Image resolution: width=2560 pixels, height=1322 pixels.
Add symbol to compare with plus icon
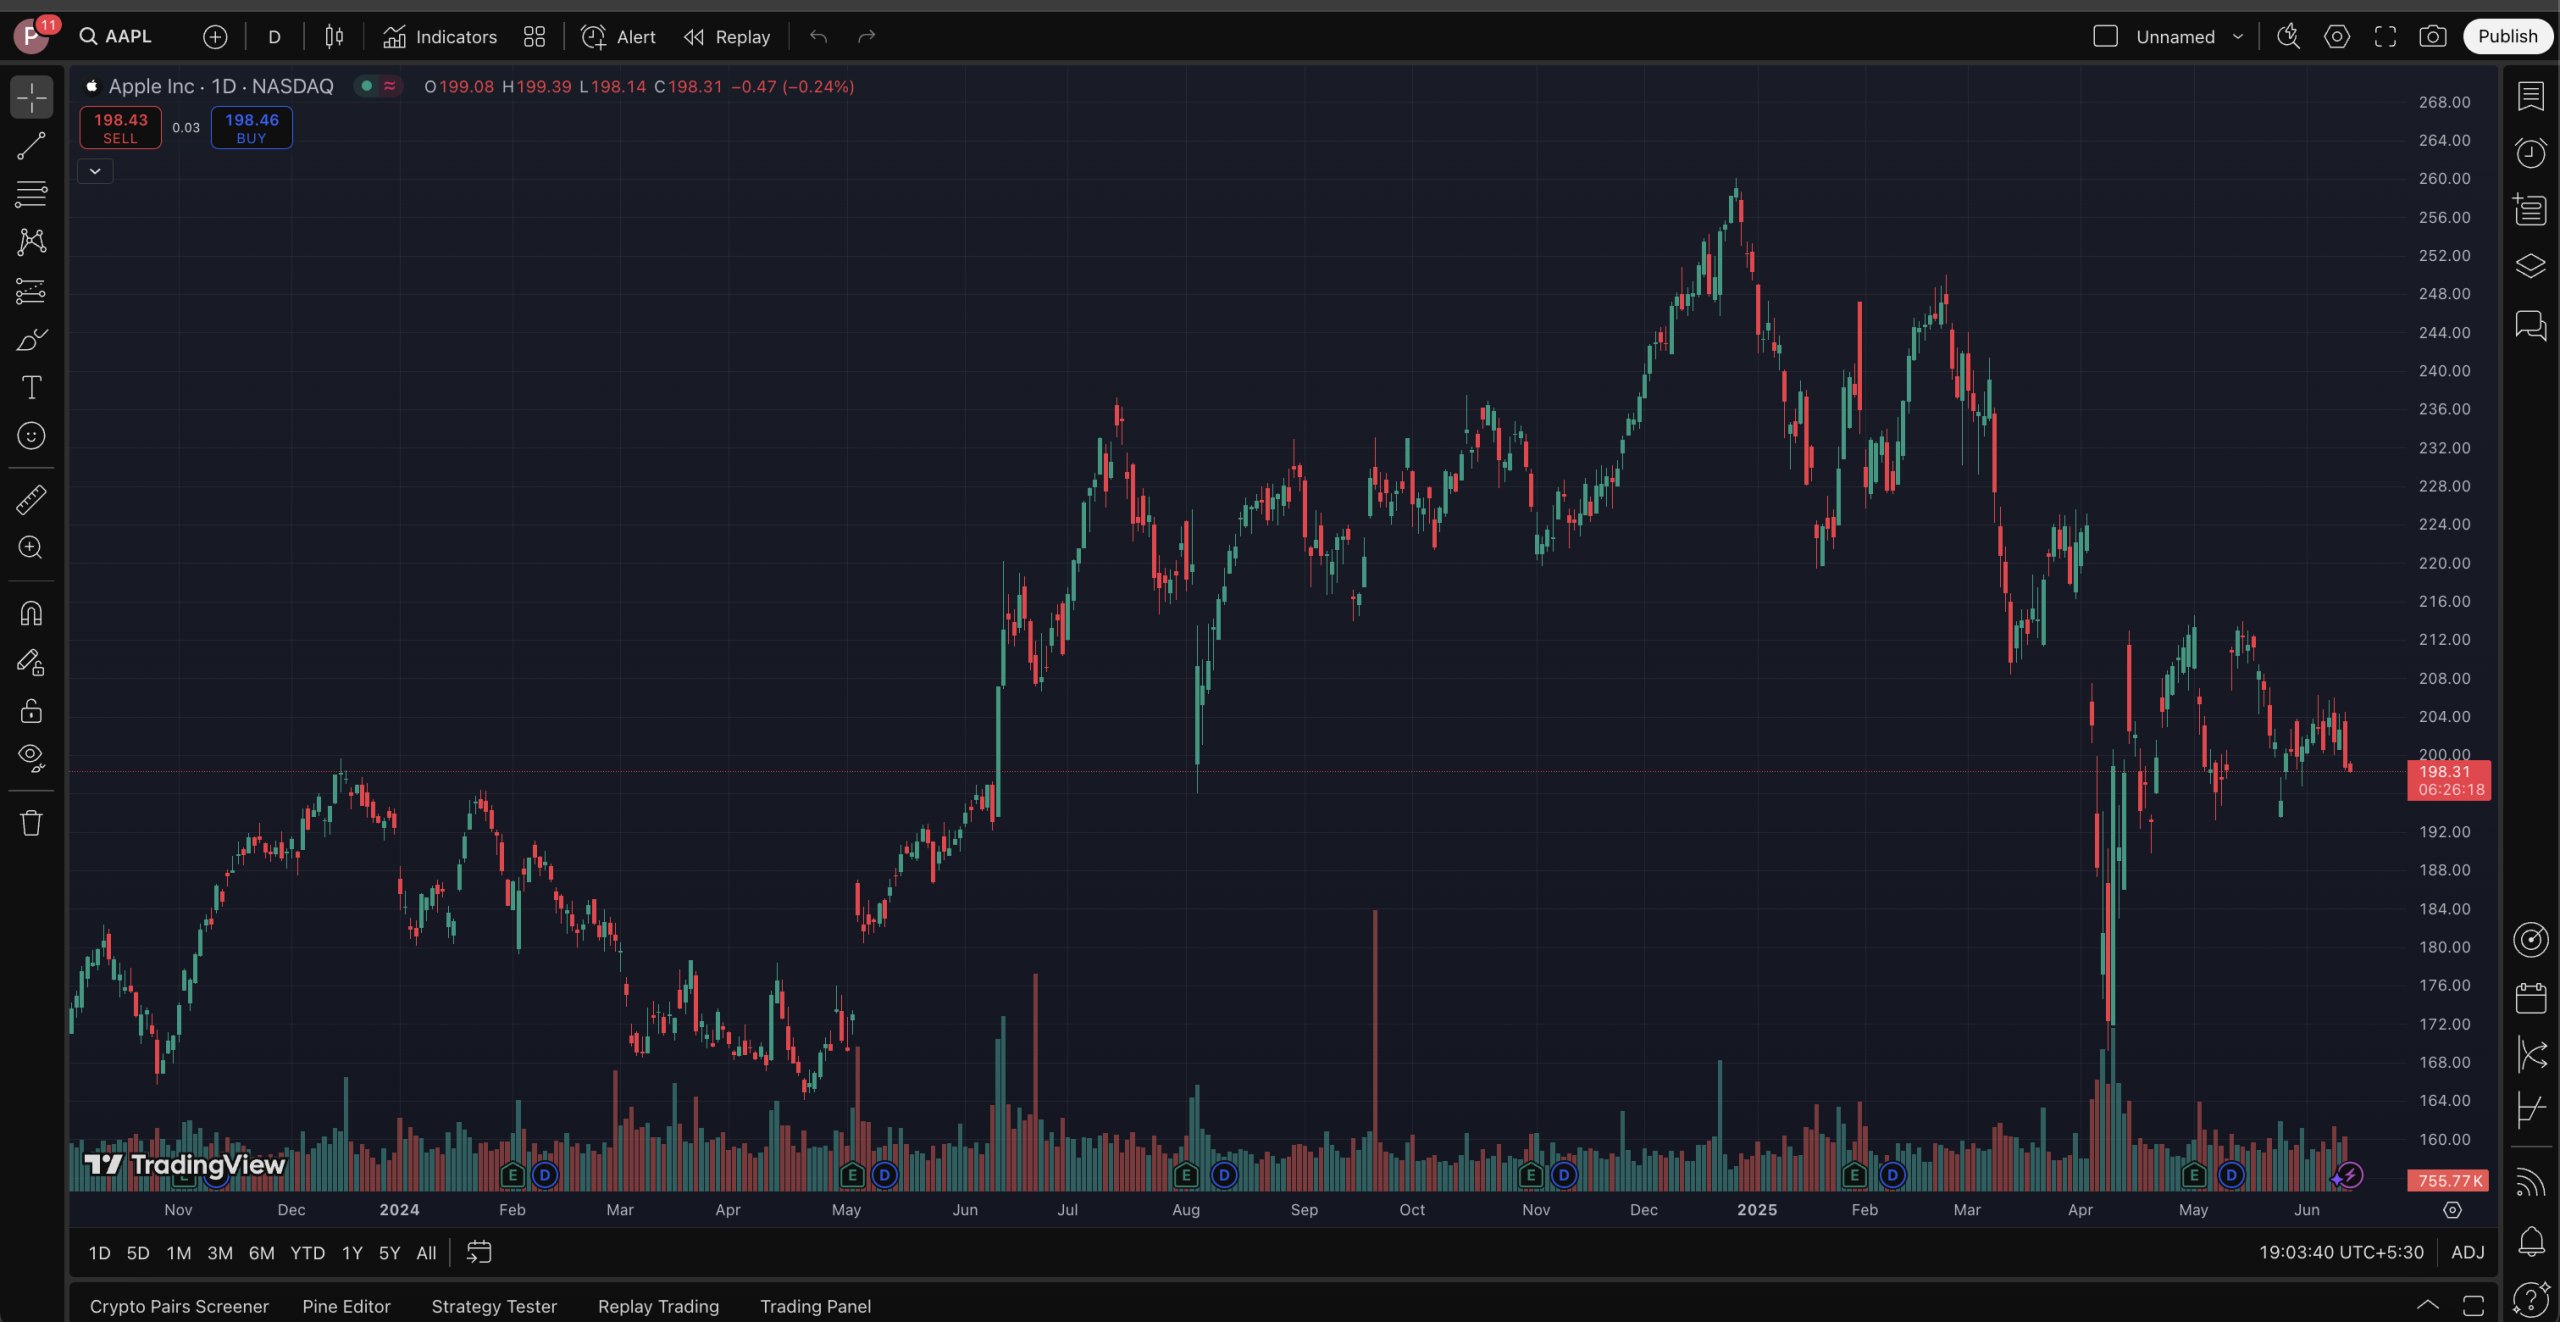(x=215, y=37)
